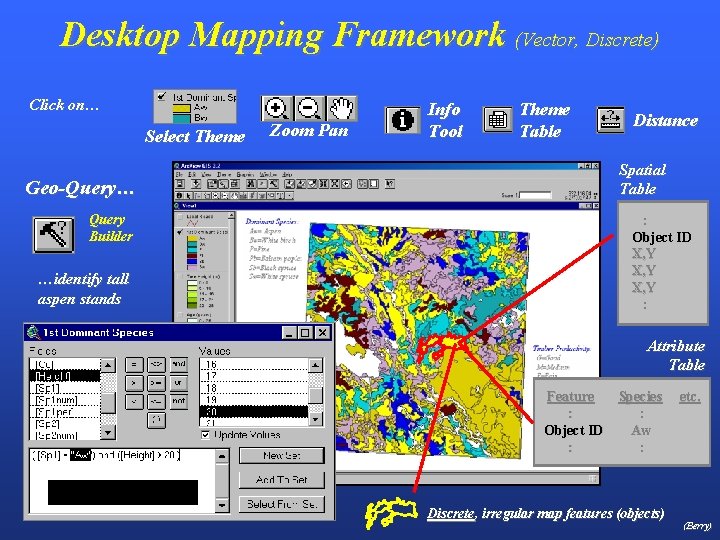Click the greater-or-equal operator button
The image size is (720, 540).
[156, 383]
